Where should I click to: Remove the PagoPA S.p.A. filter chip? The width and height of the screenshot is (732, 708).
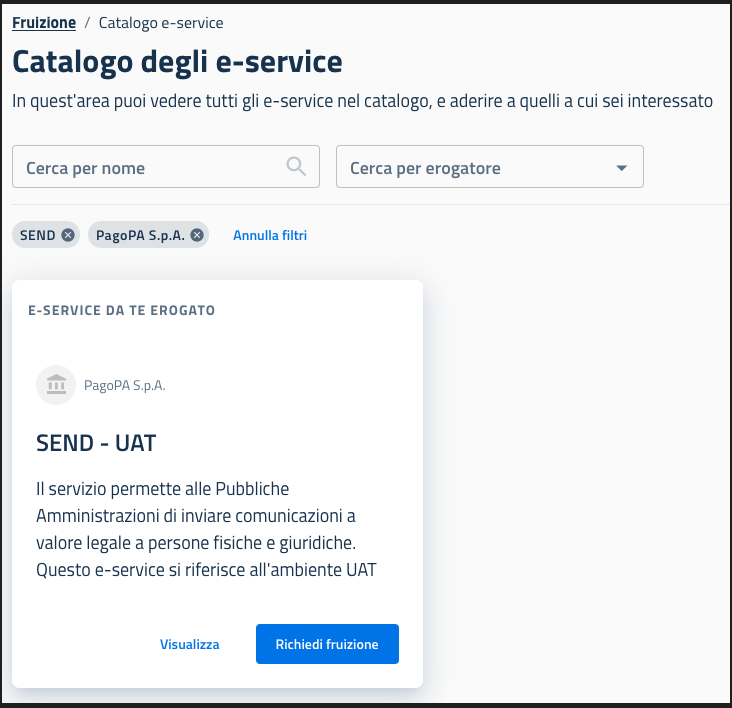(197, 235)
